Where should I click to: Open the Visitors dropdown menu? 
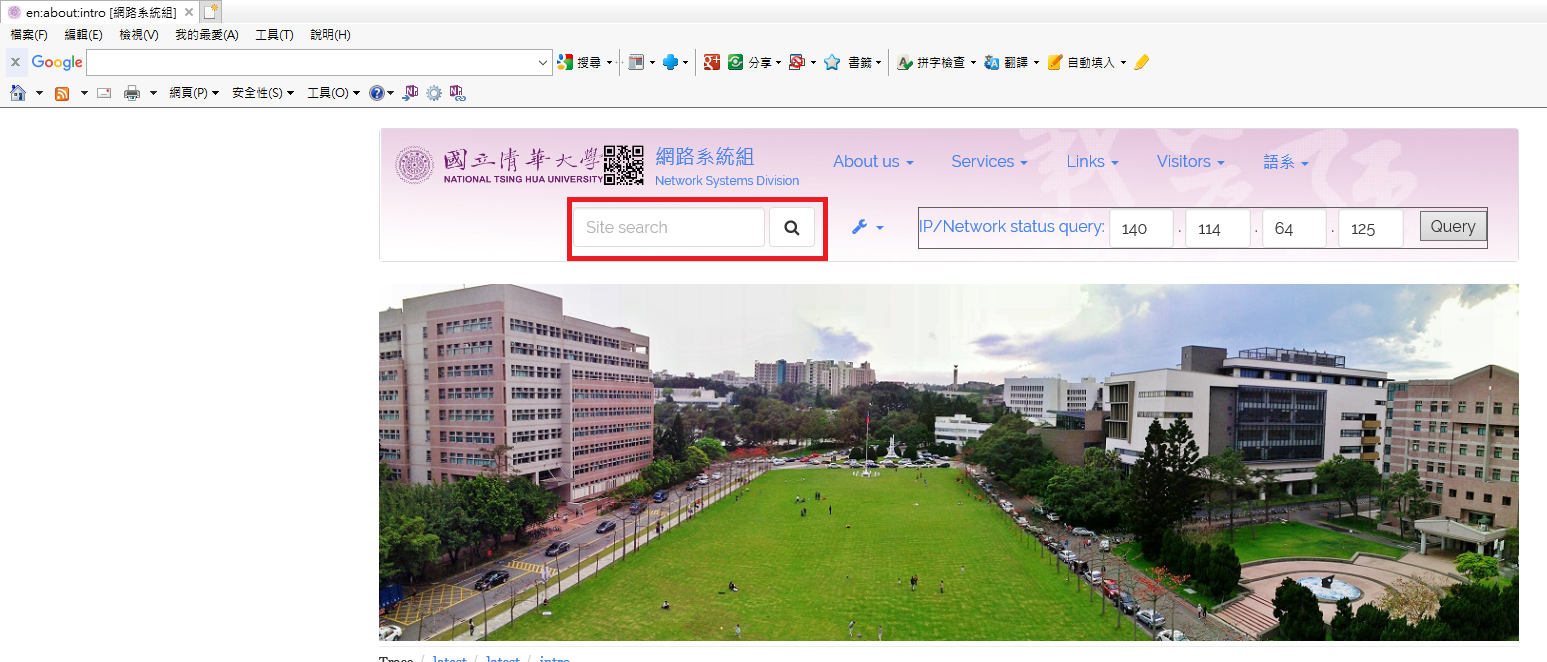[1190, 162]
